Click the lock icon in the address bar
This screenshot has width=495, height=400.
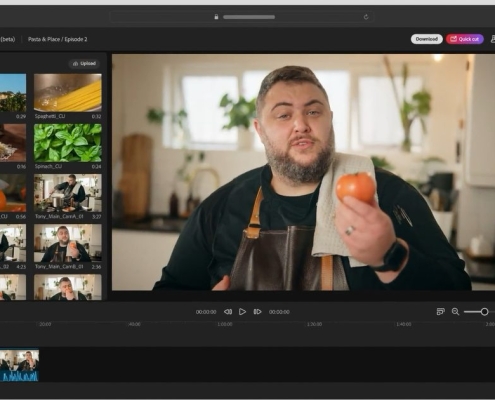(x=216, y=17)
